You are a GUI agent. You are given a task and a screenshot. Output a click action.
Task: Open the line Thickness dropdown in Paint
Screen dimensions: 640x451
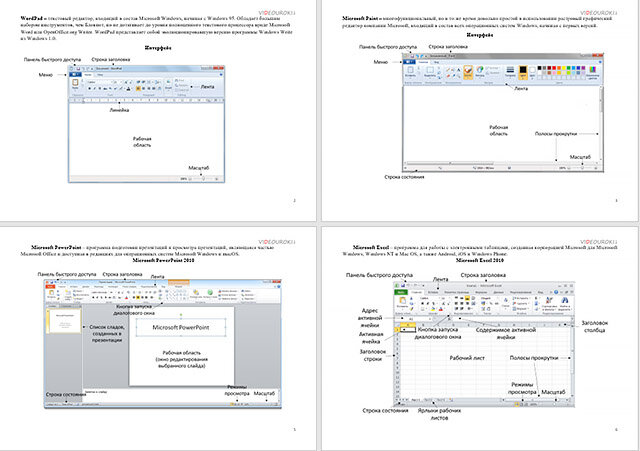click(510, 71)
